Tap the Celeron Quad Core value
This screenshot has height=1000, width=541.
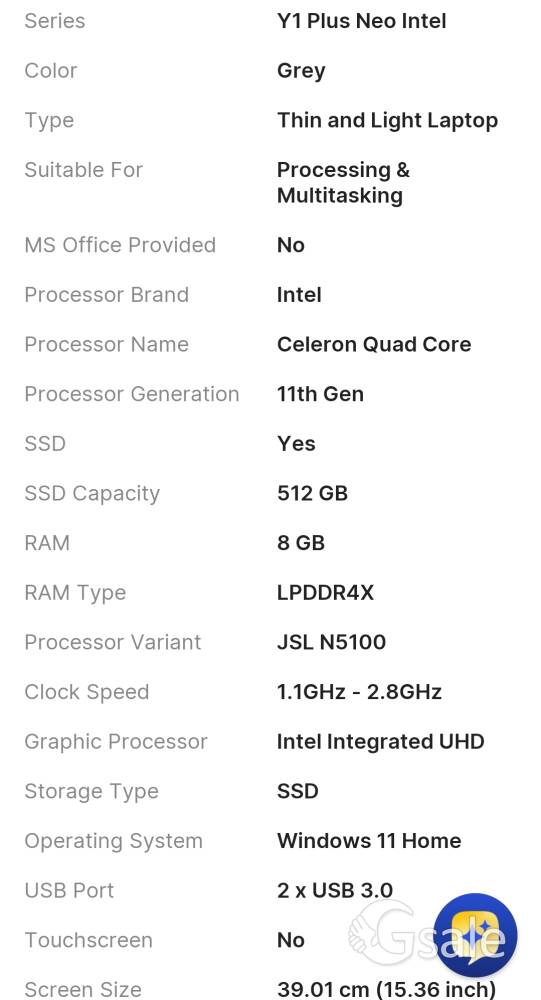374,344
